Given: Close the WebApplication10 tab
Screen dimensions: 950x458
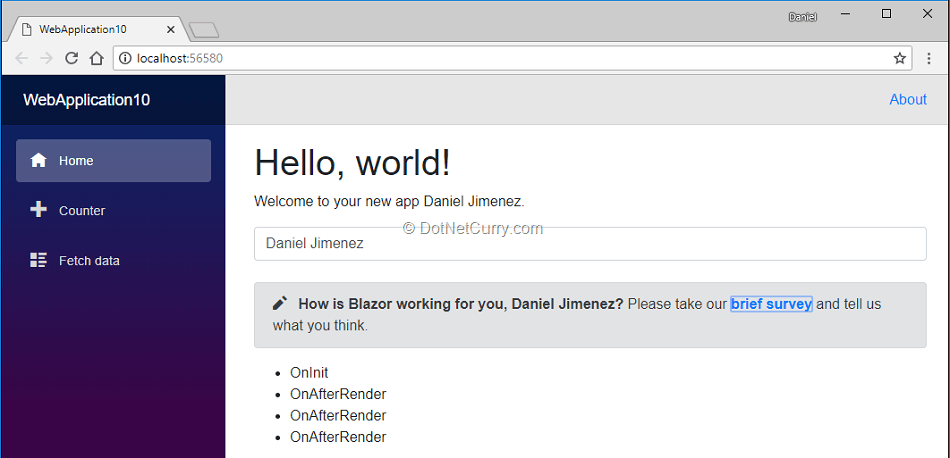Looking at the screenshot, I should [x=170, y=29].
